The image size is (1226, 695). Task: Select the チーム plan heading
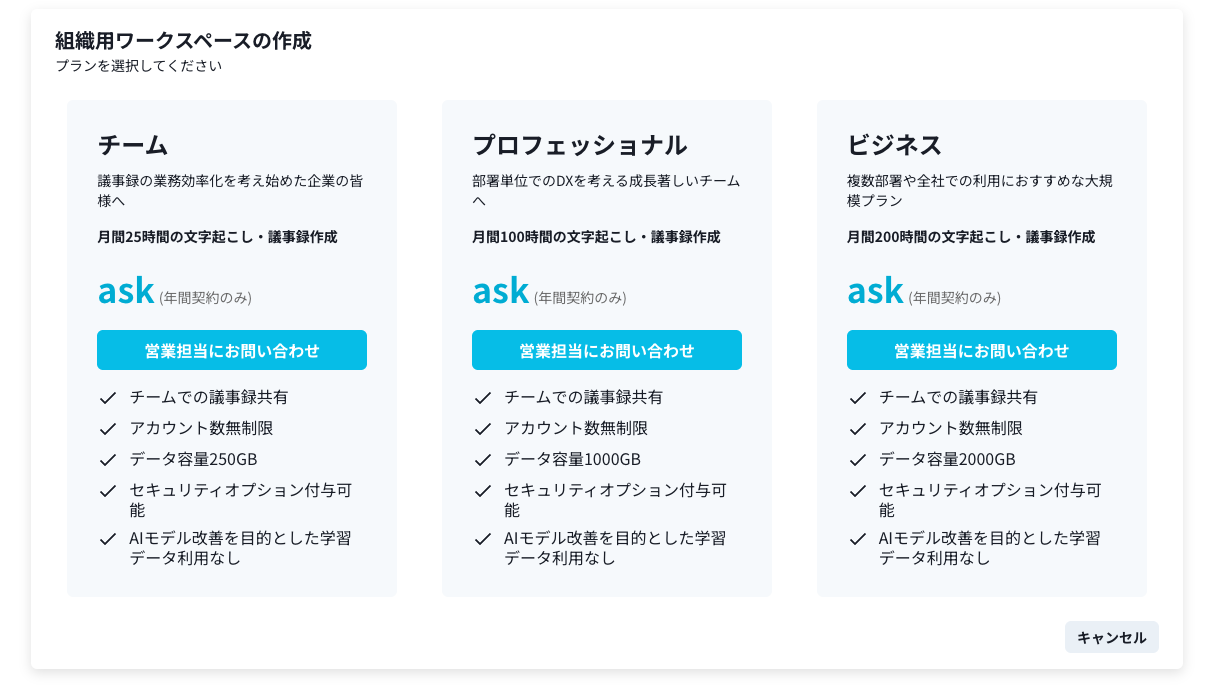[133, 145]
